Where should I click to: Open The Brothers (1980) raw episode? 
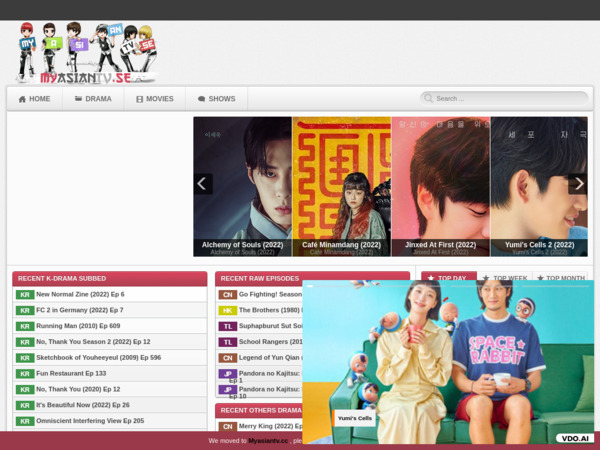pyautogui.click(x=270, y=310)
